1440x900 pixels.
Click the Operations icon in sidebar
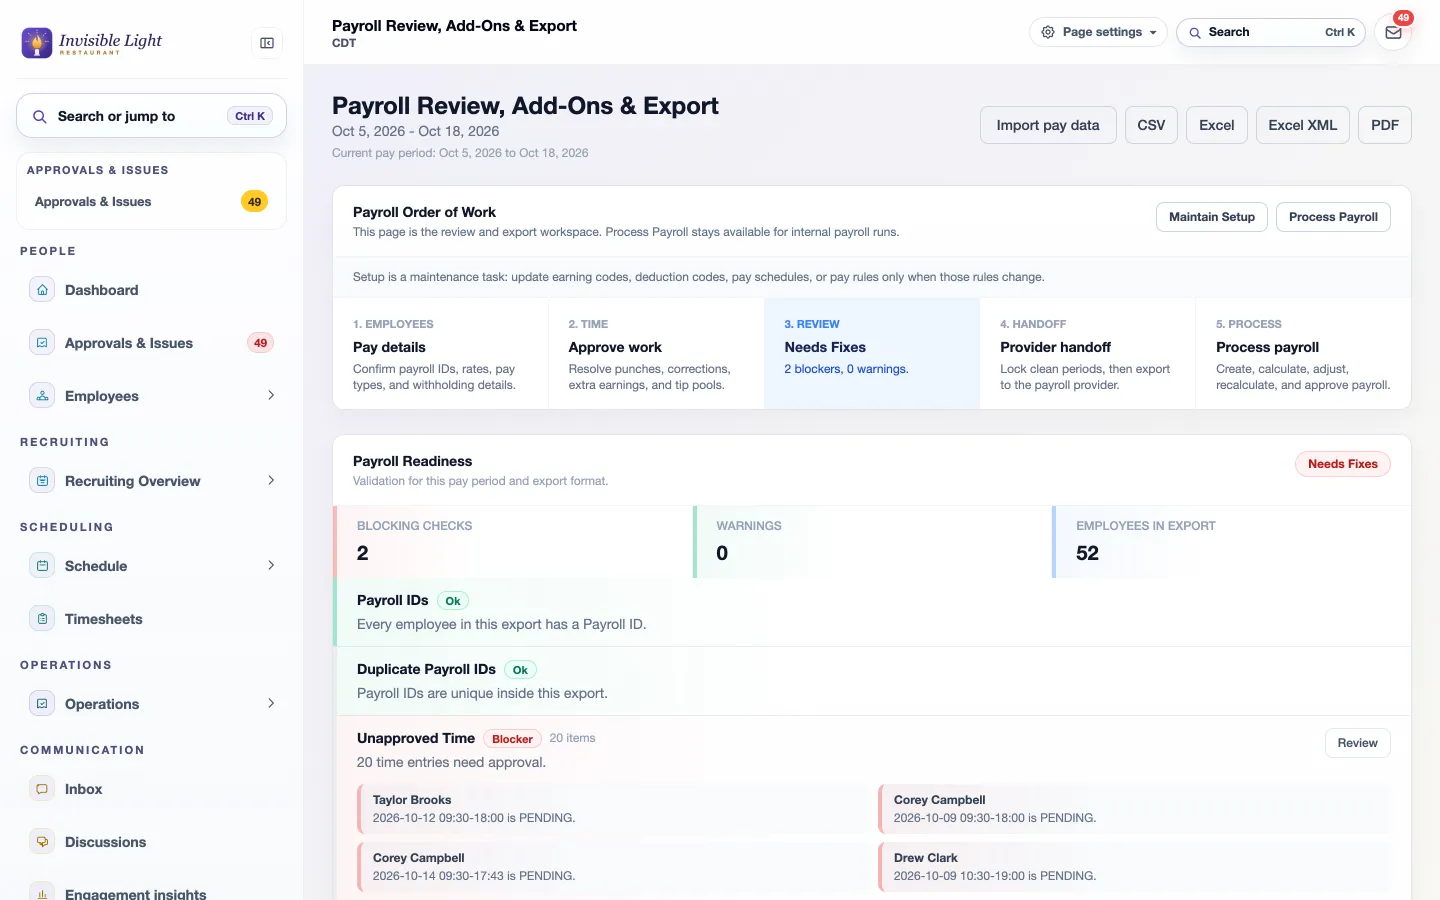pos(42,704)
